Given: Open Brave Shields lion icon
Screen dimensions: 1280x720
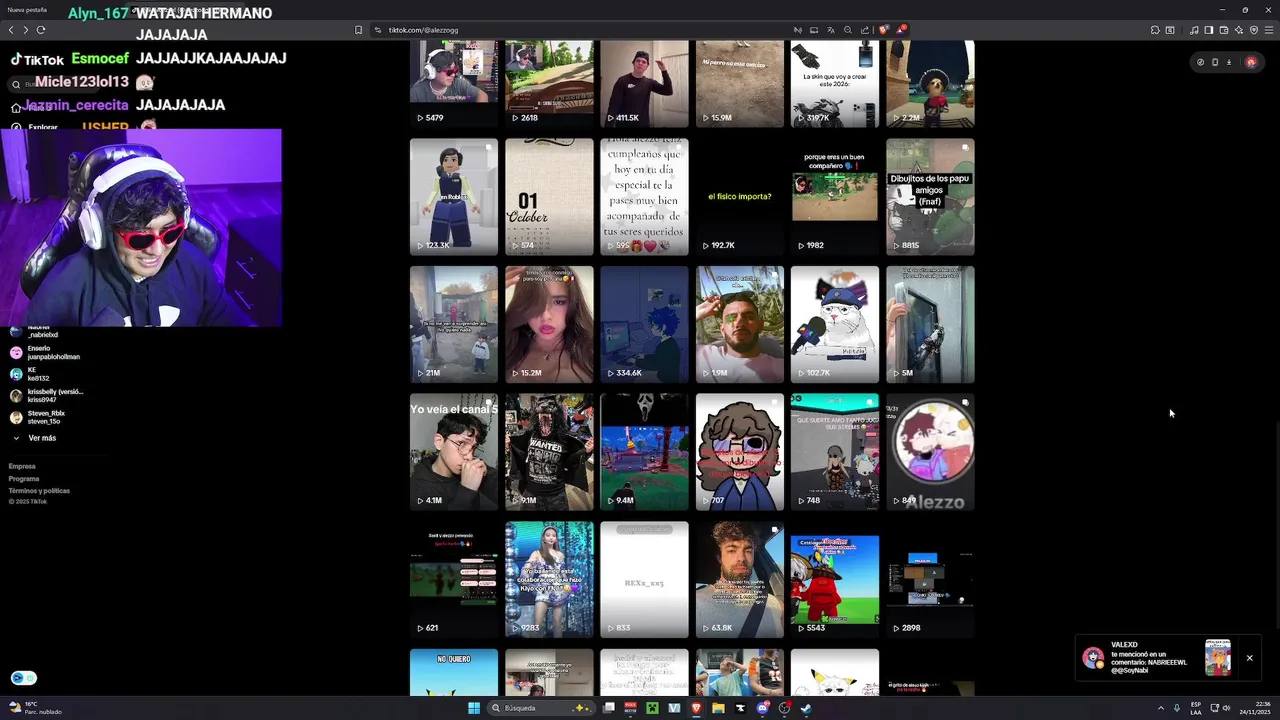Looking at the screenshot, I should [883, 30].
